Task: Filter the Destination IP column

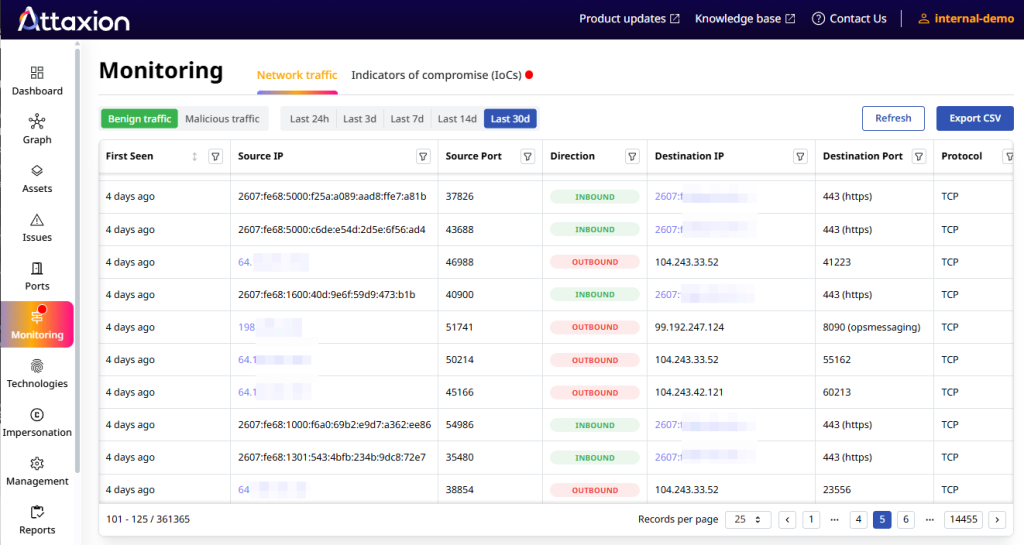Action: tap(800, 157)
